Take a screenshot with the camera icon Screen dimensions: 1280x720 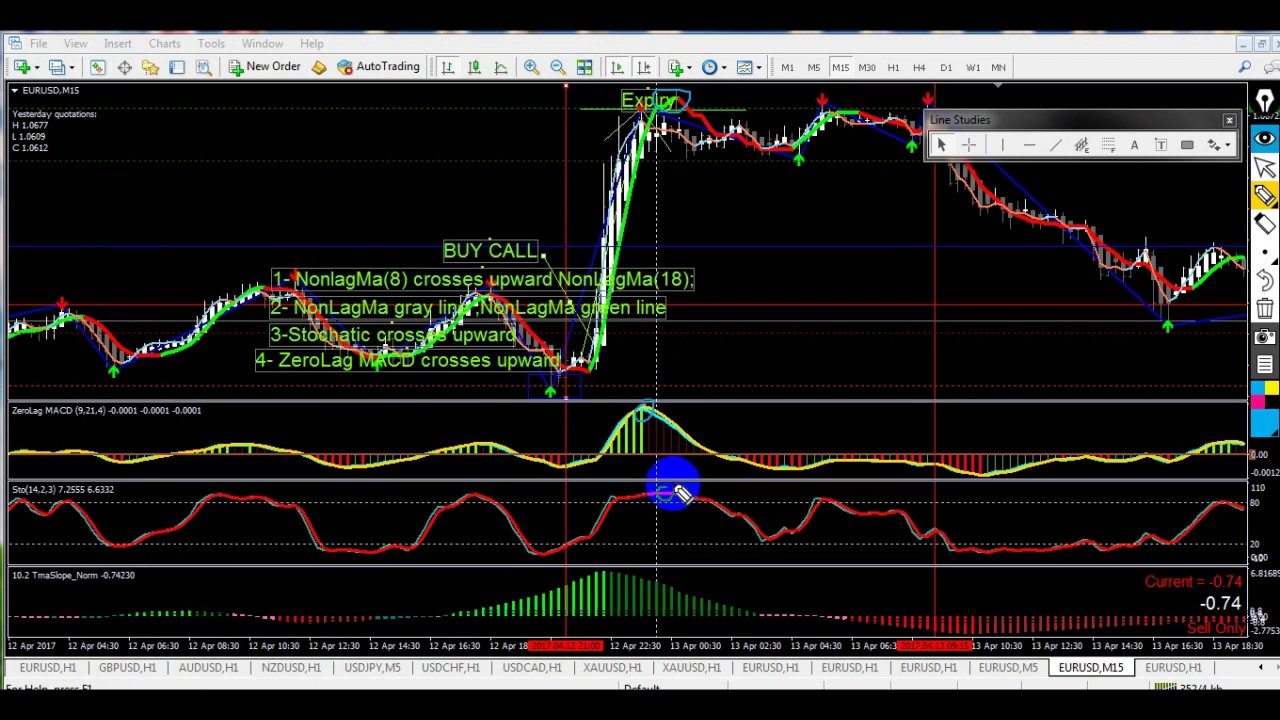pyautogui.click(x=1264, y=337)
